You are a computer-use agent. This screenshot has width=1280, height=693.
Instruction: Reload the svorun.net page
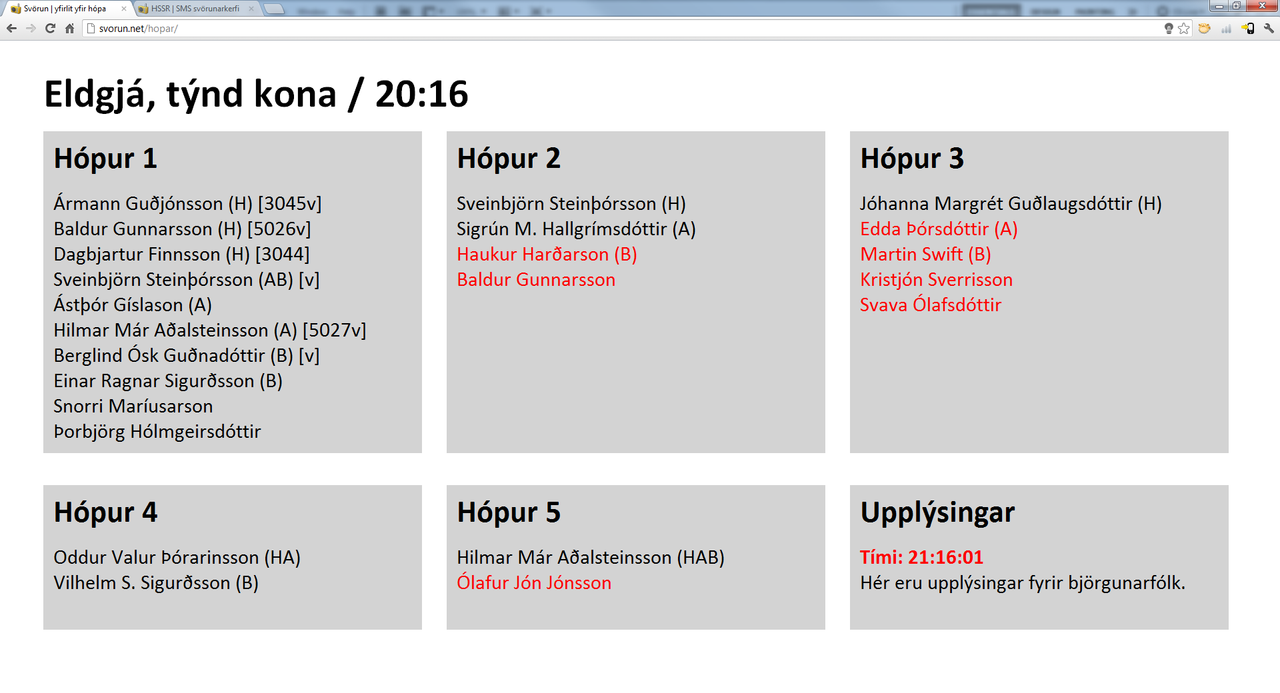tap(50, 28)
